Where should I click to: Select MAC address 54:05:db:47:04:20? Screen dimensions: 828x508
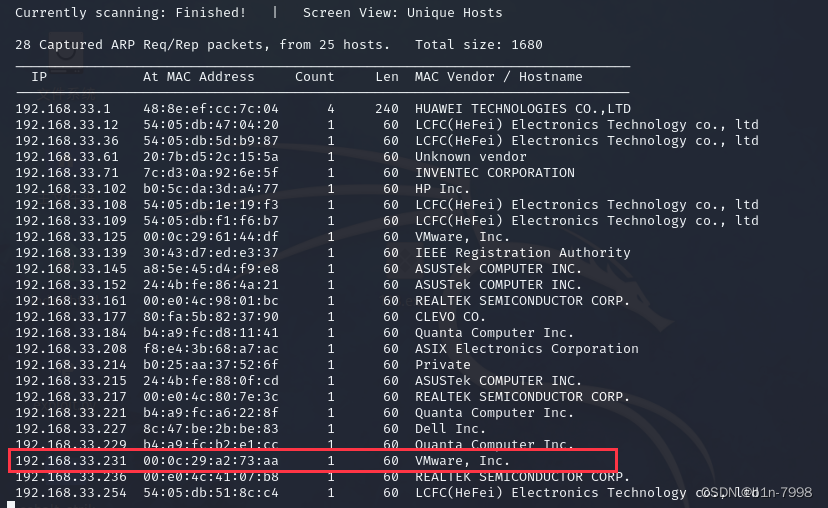211,125
